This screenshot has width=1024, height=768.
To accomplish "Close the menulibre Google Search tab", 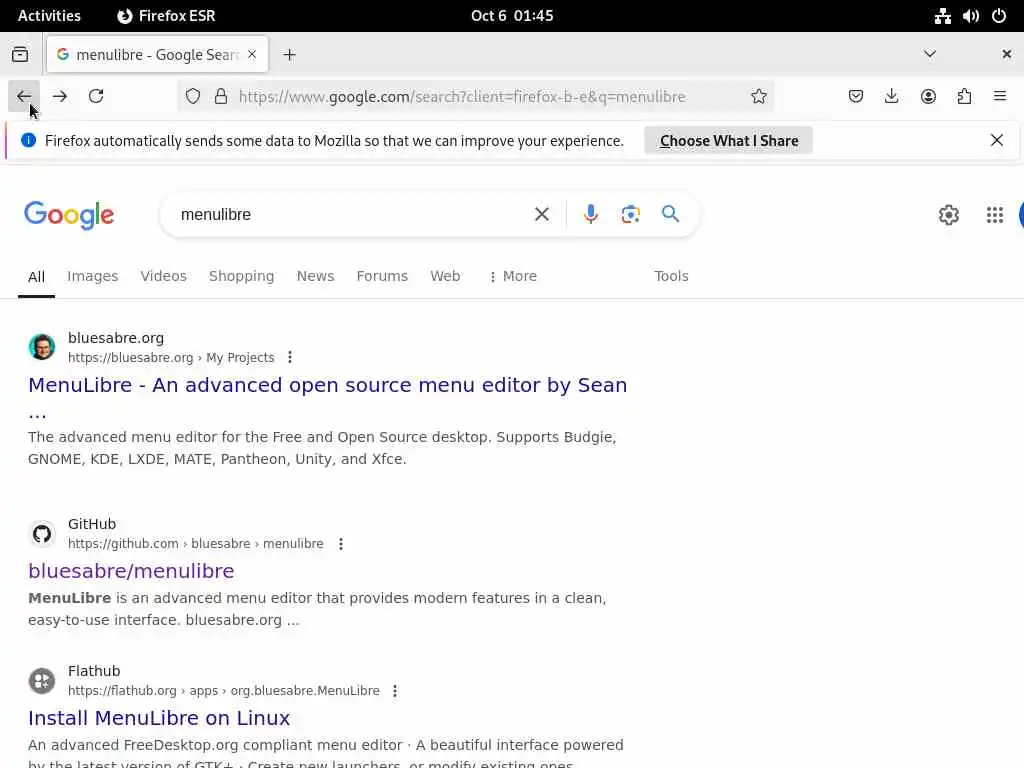I will pyautogui.click(x=252, y=54).
